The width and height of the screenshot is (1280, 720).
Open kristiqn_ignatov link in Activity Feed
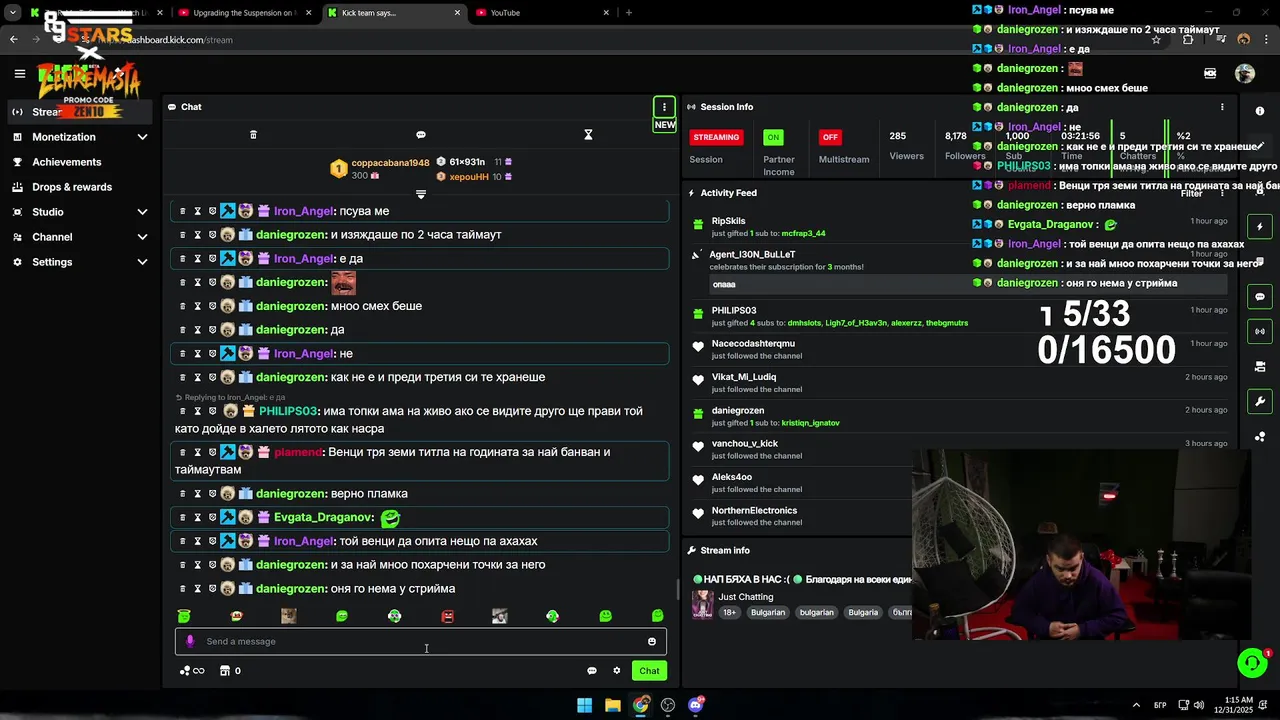coord(810,423)
